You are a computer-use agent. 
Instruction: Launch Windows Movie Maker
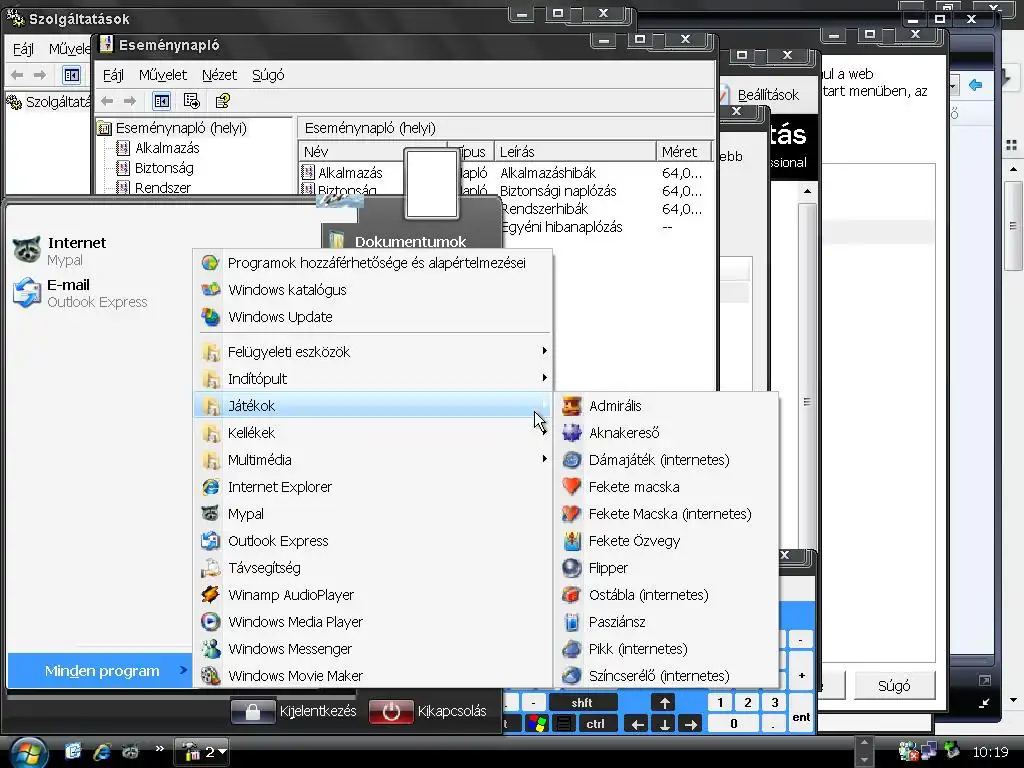coord(373,676)
